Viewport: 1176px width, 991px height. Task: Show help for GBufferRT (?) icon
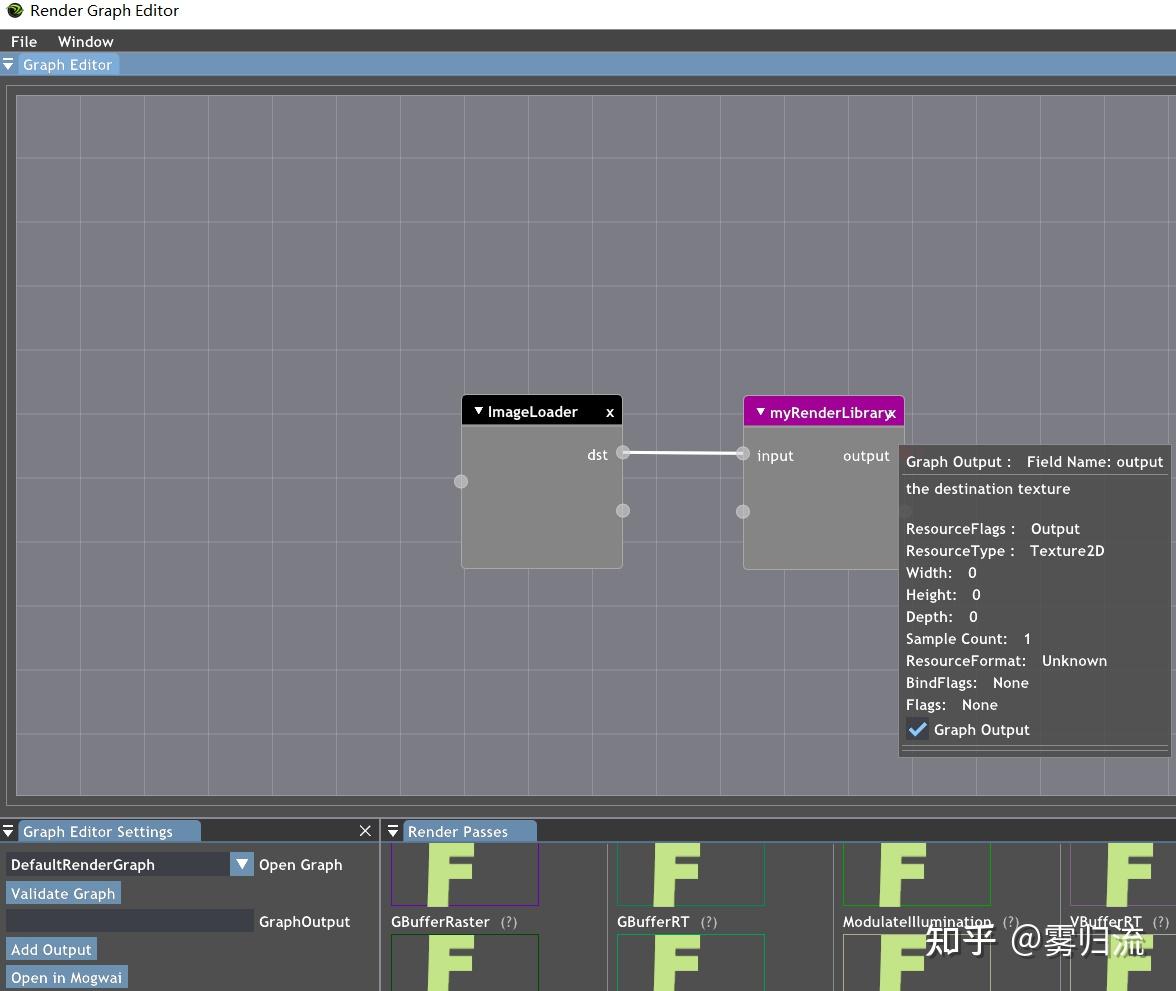point(709,922)
